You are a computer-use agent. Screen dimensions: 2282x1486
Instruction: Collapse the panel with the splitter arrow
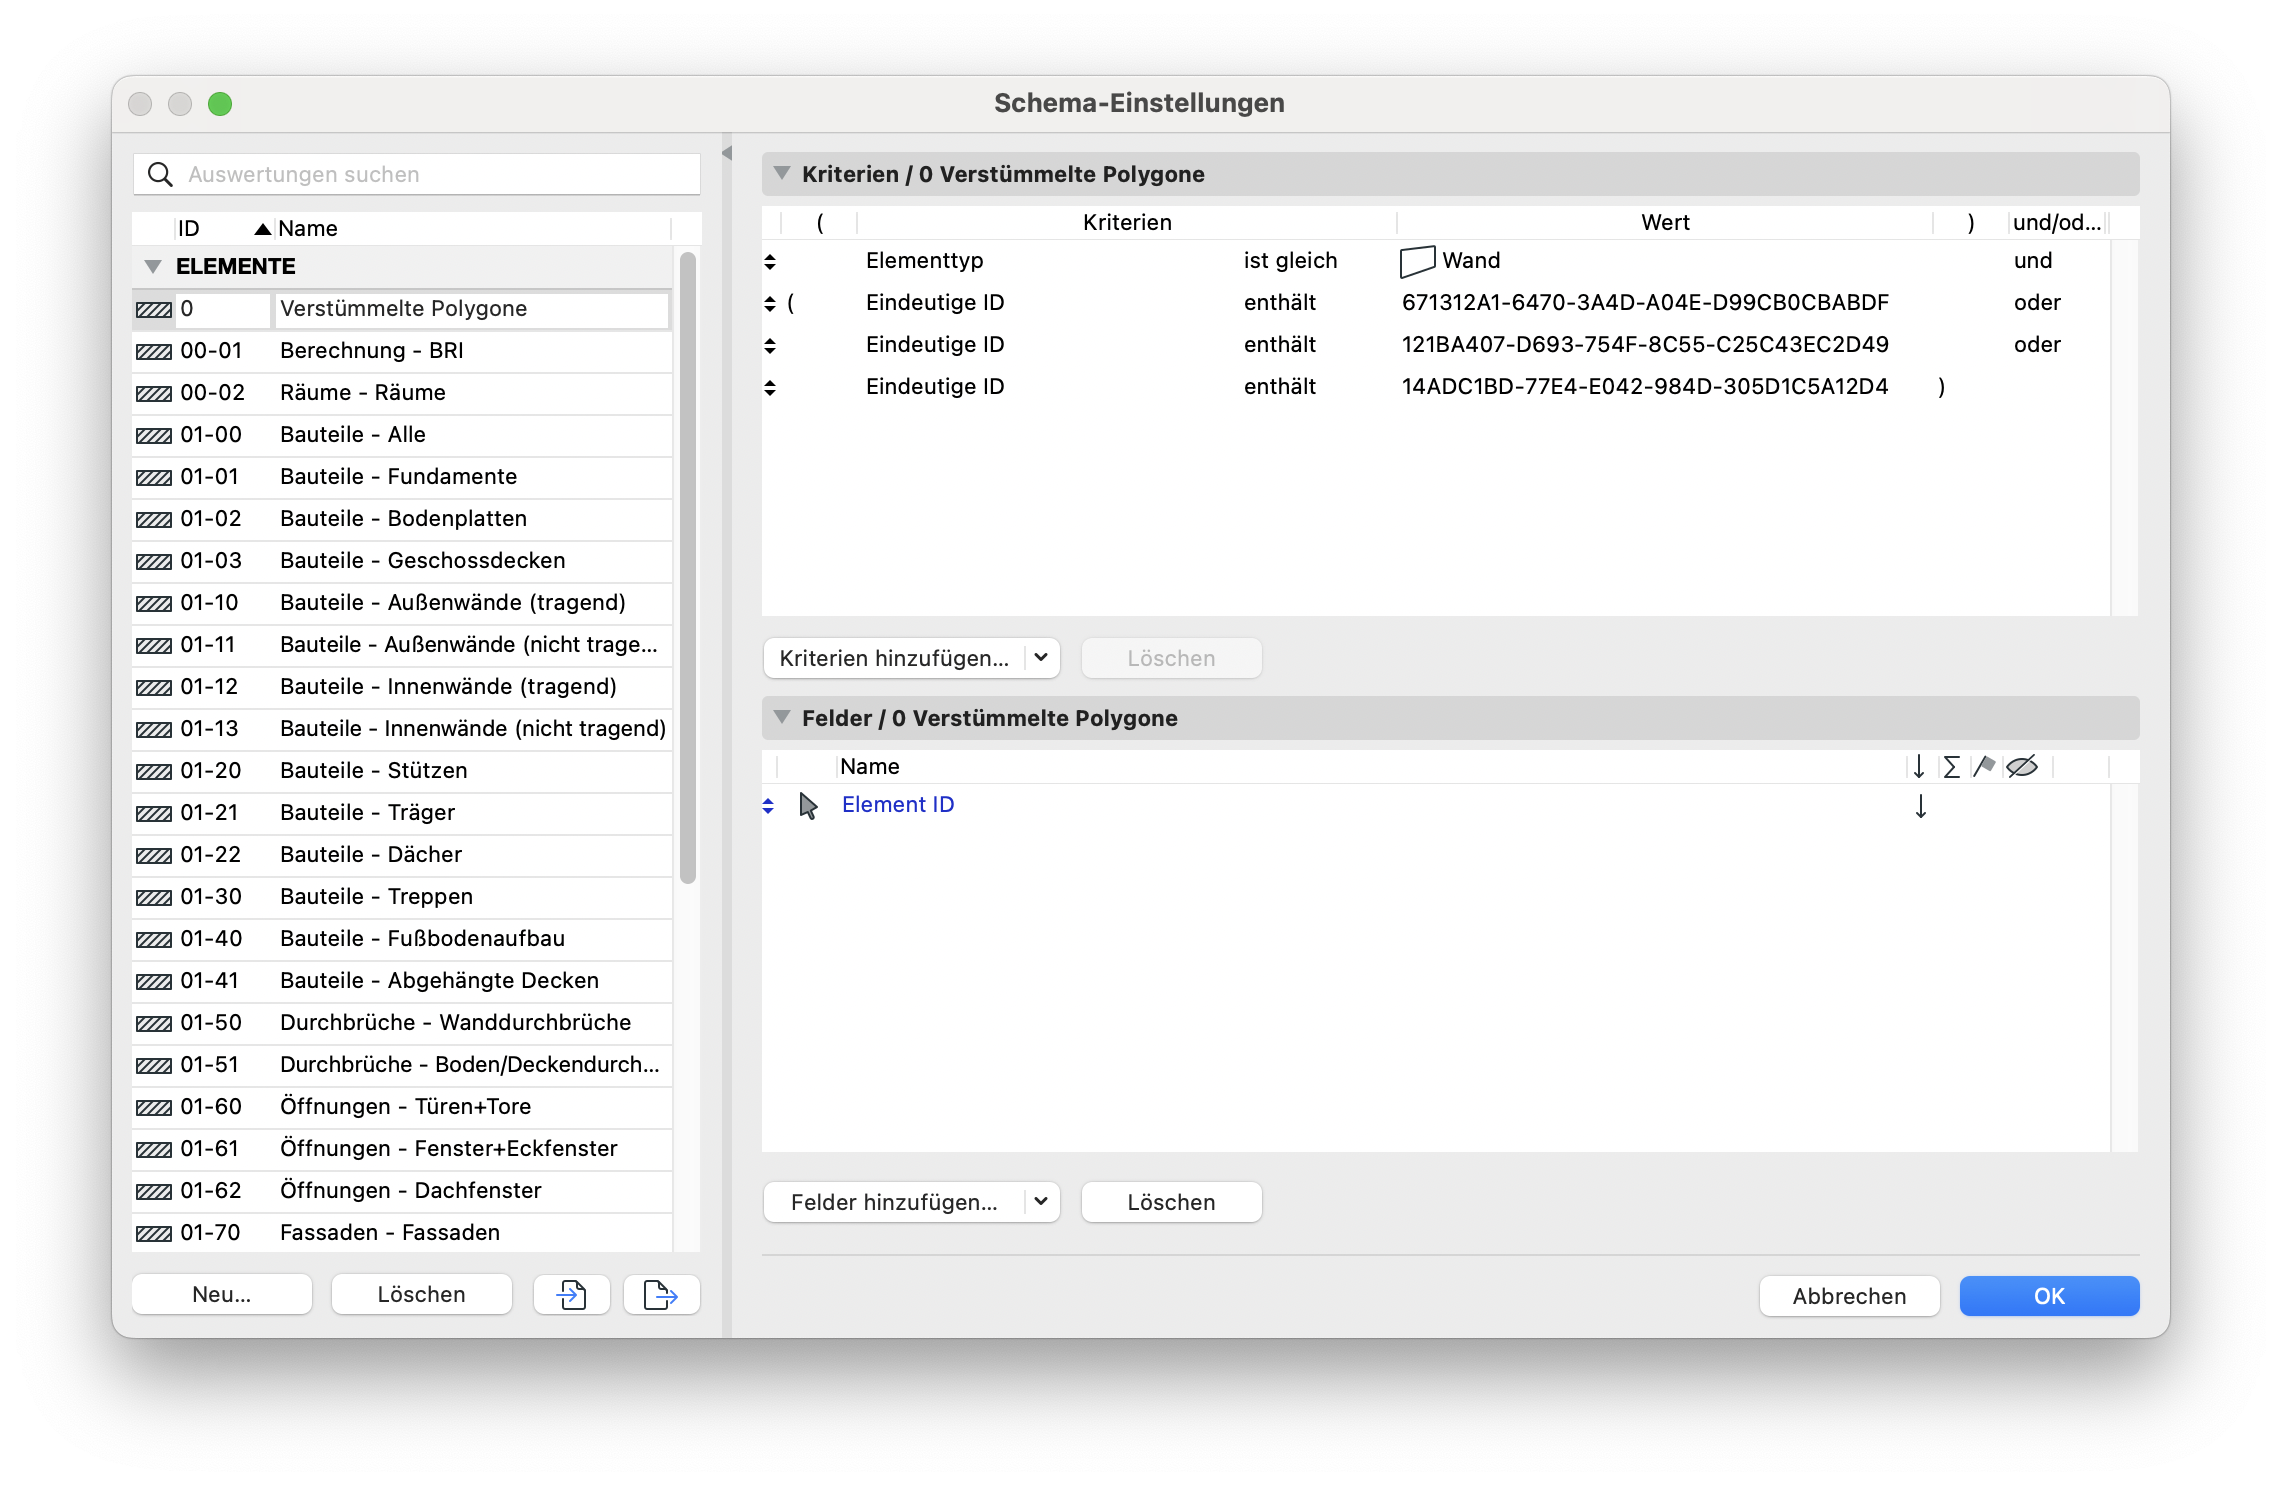pos(727,153)
